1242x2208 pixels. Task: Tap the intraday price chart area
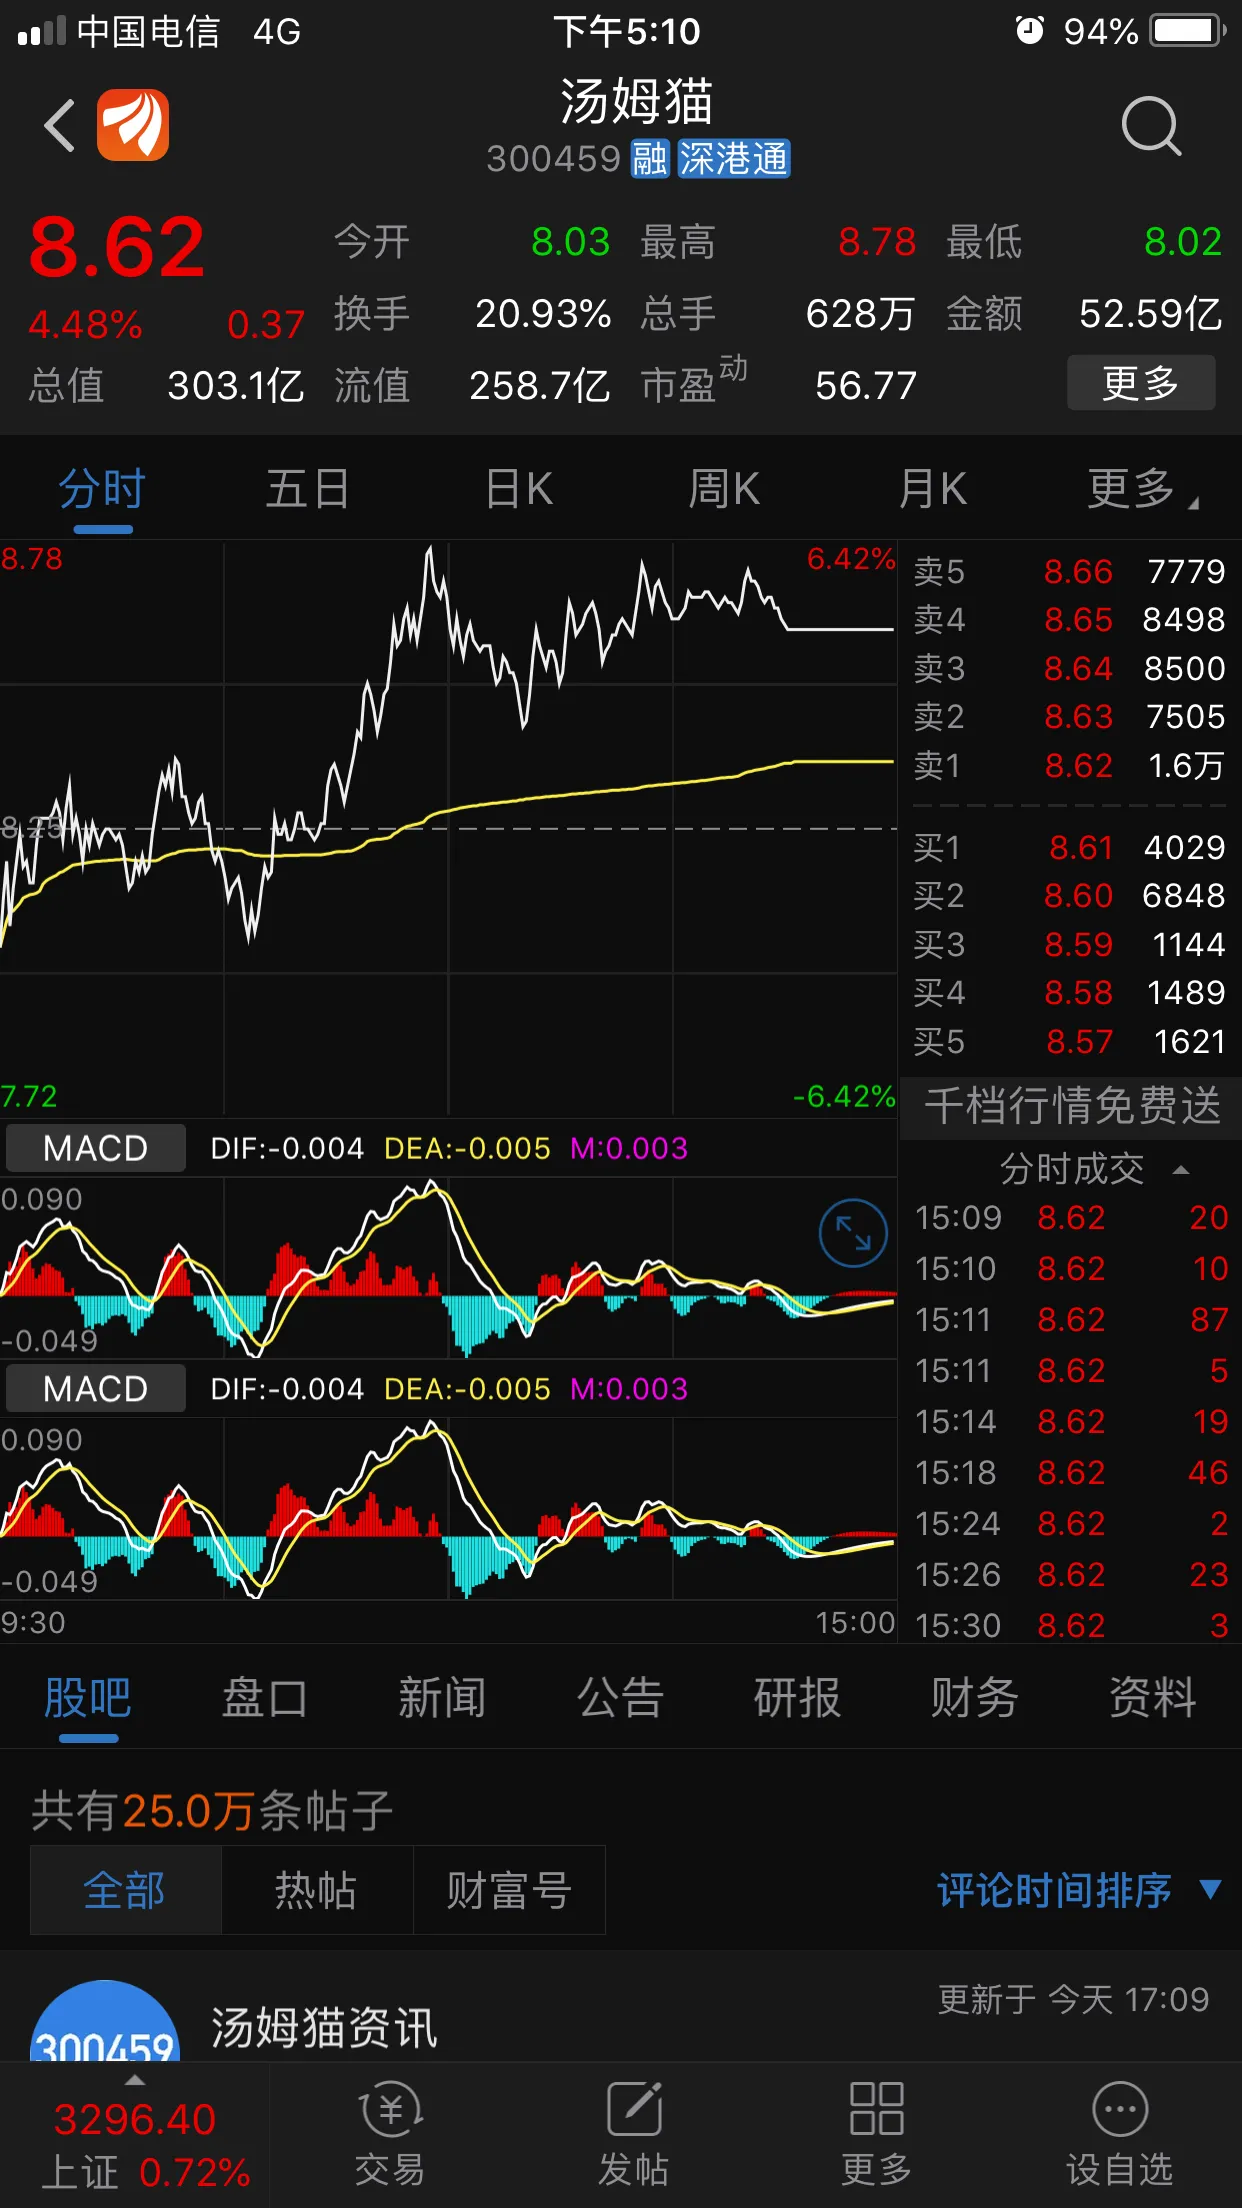448,828
